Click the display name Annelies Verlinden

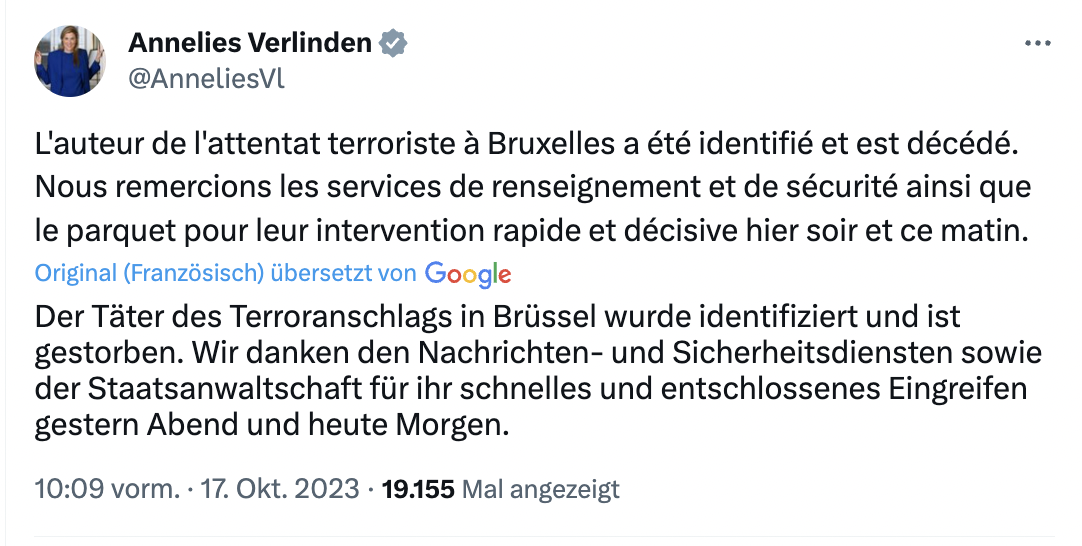(x=250, y=44)
